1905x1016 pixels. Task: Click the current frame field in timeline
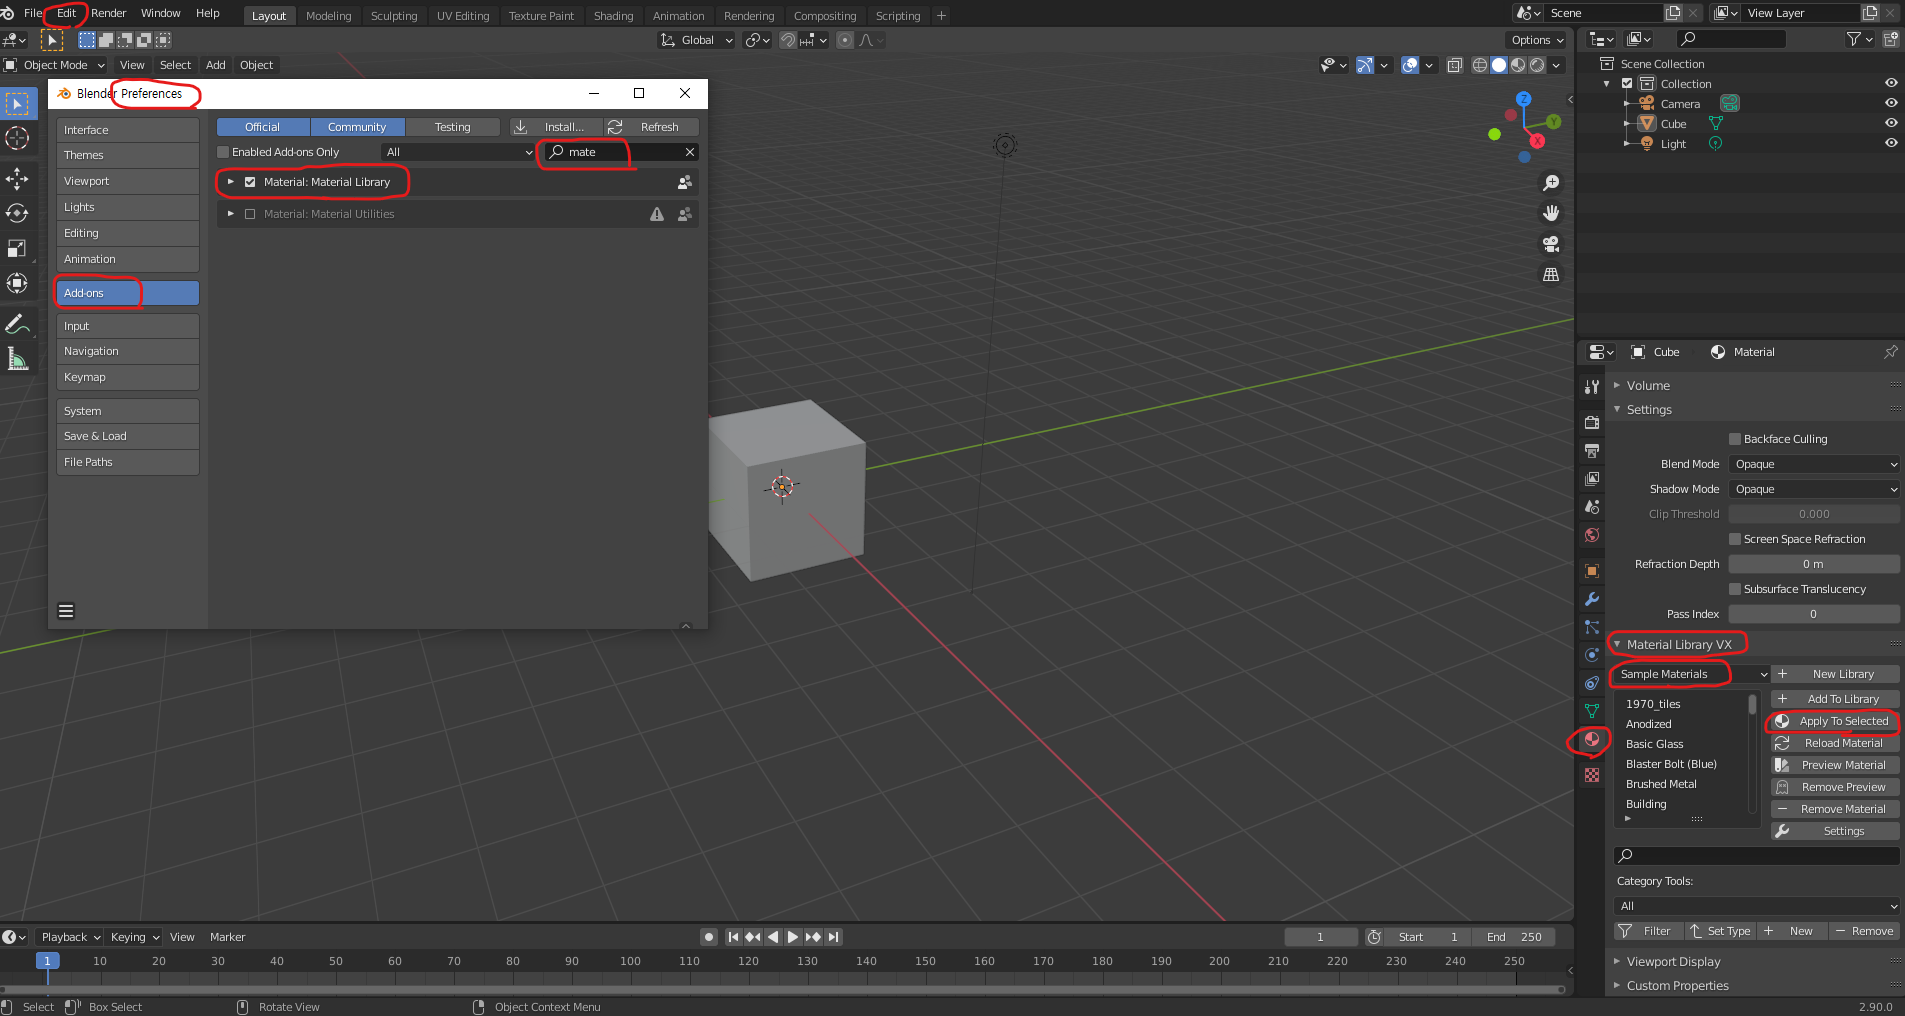[1321, 937]
